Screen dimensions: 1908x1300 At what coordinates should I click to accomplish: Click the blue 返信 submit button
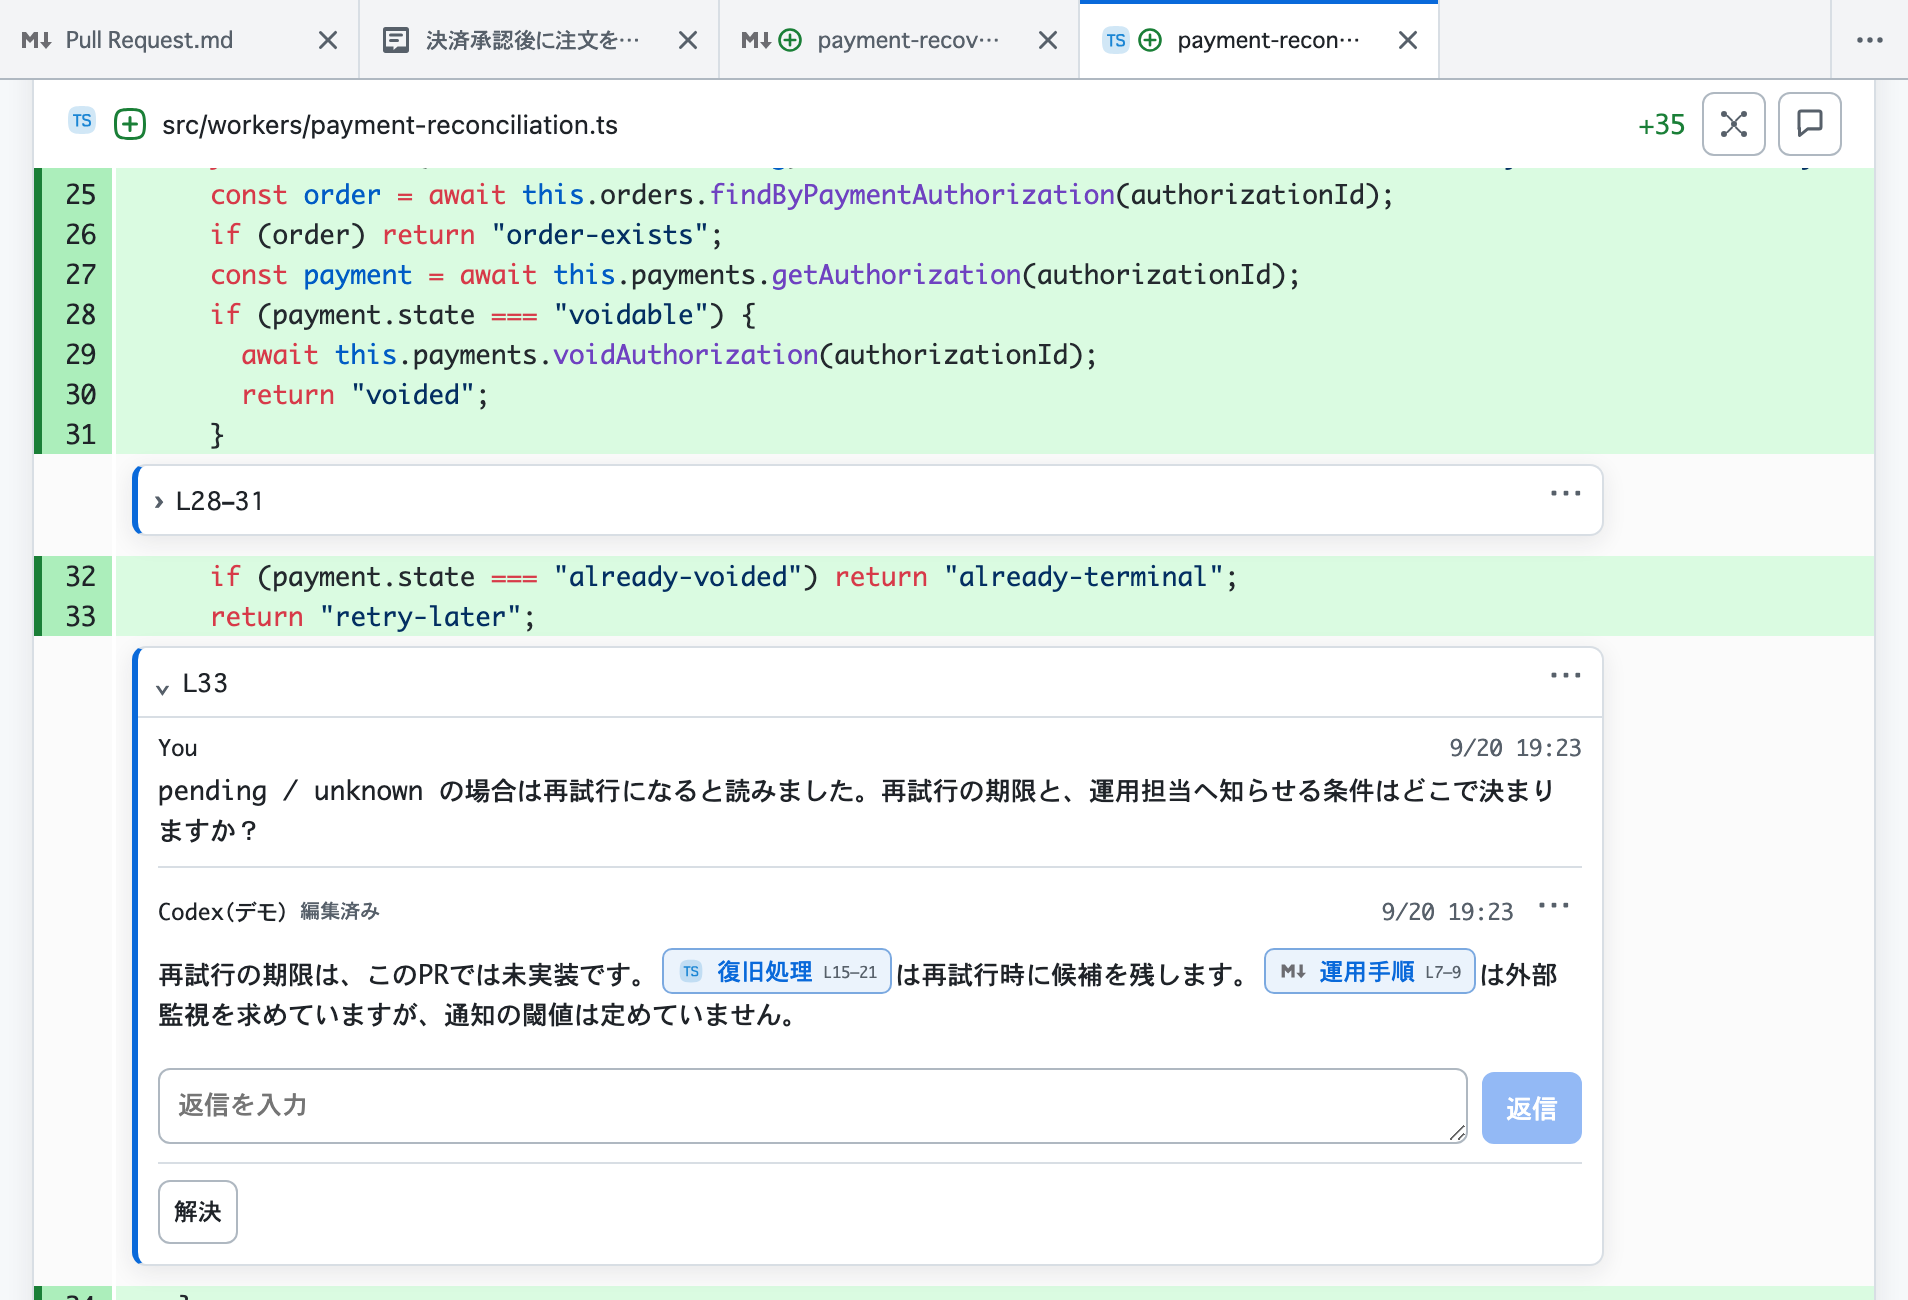(1532, 1108)
